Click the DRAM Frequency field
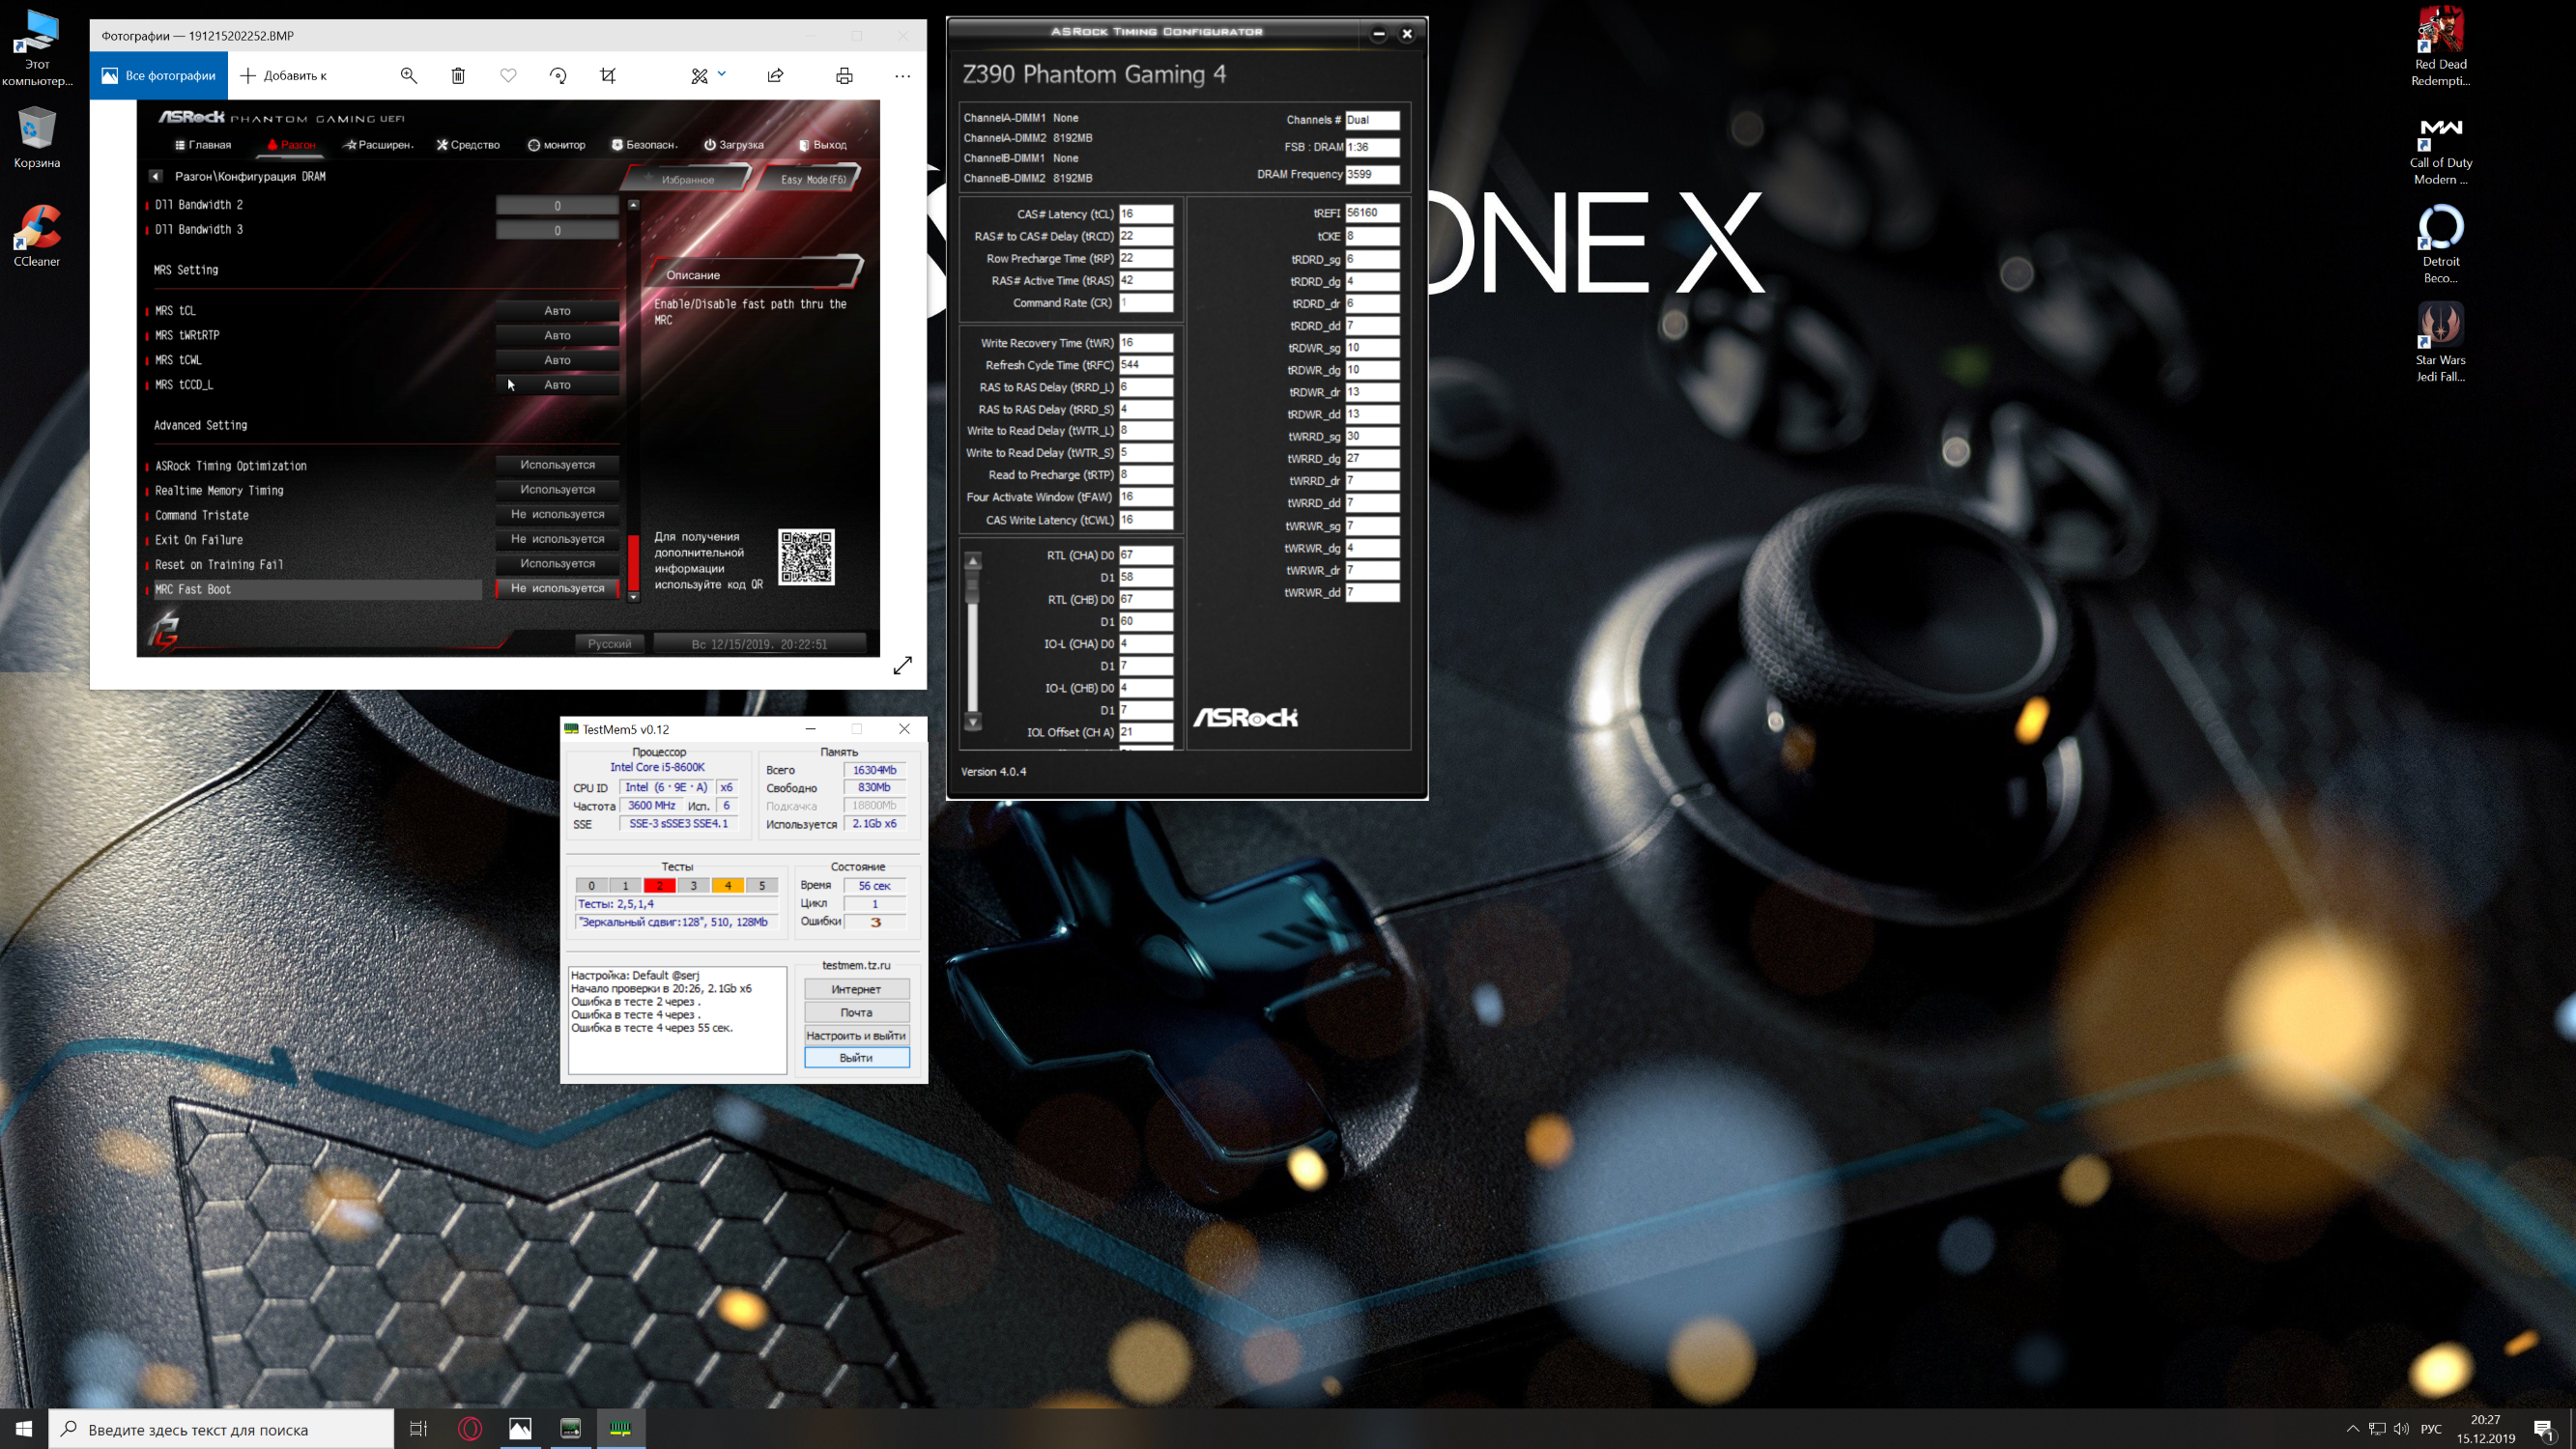 click(1371, 174)
